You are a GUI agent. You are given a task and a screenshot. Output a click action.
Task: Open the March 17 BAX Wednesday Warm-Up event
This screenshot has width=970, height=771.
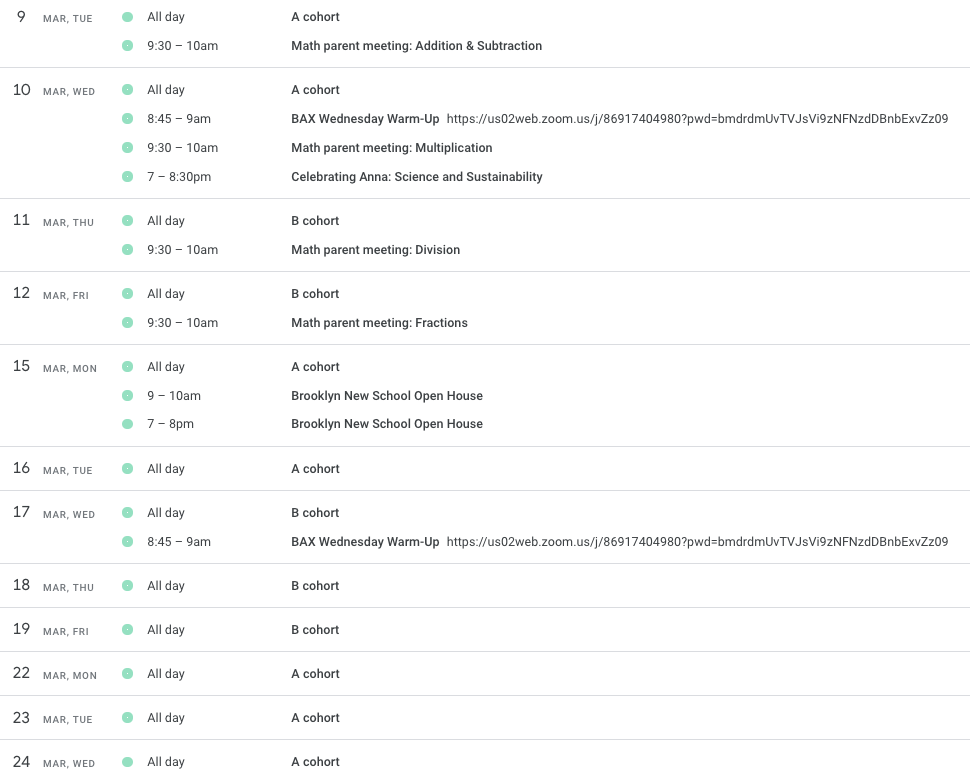[x=365, y=542]
